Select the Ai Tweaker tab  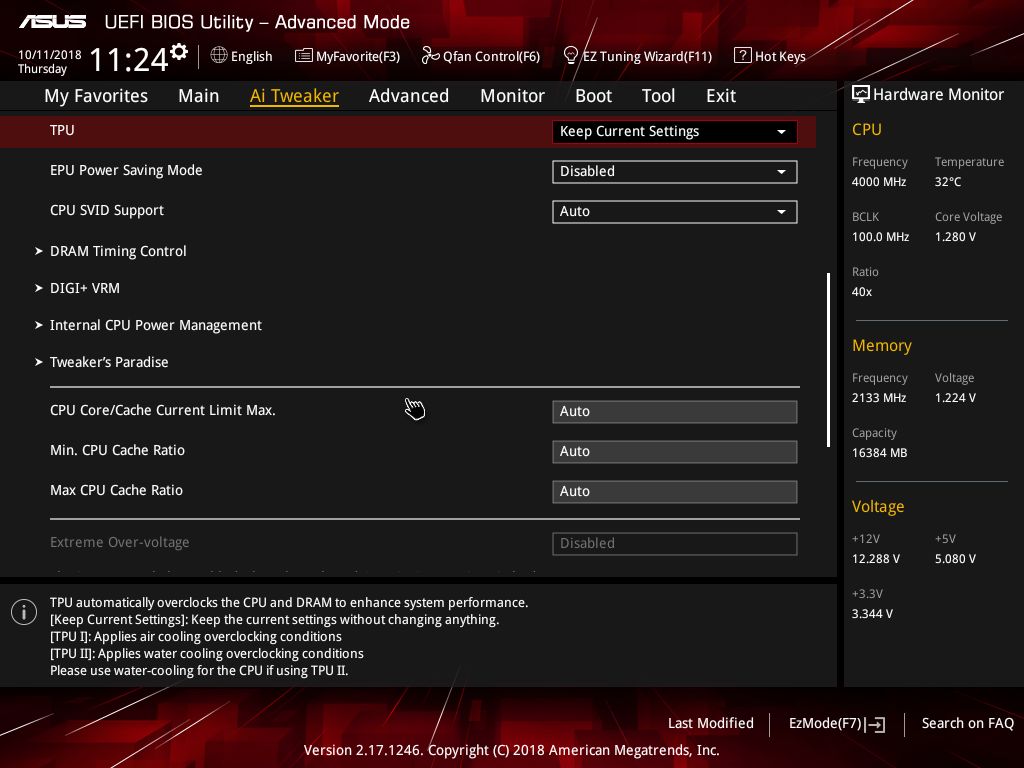(x=295, y=96)
